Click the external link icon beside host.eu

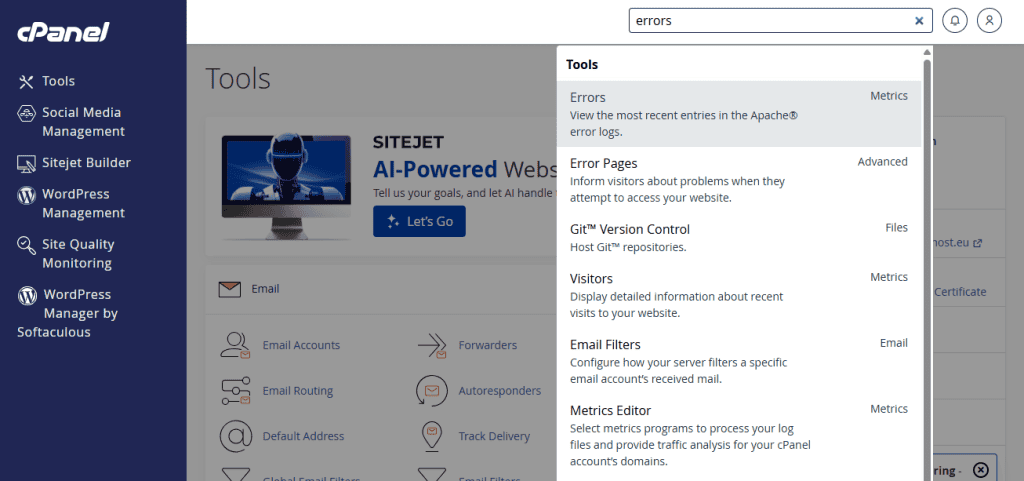tap(978, 243)
